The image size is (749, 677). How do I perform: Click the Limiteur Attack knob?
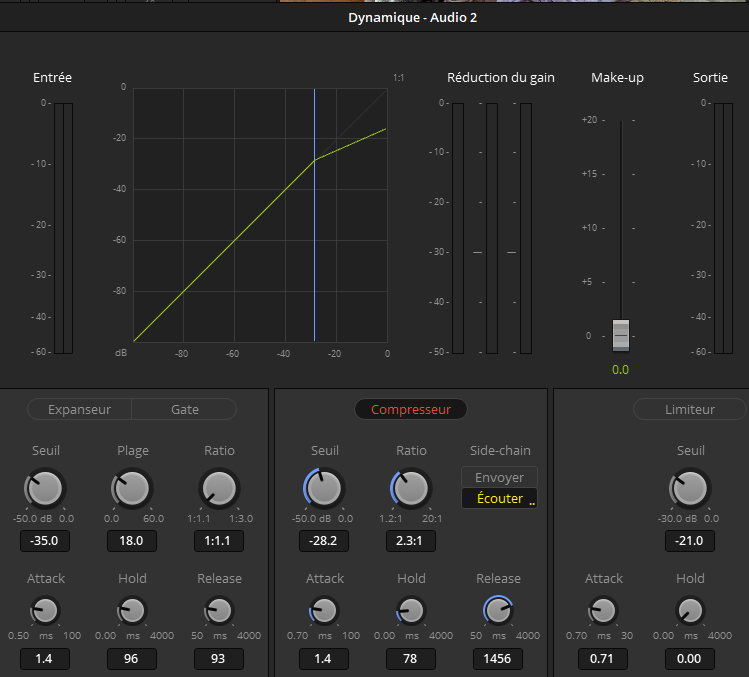tap(603, 610)
